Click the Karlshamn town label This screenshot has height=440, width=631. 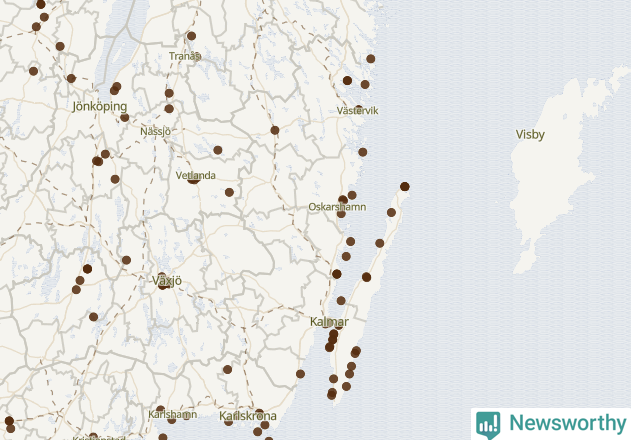173,414
